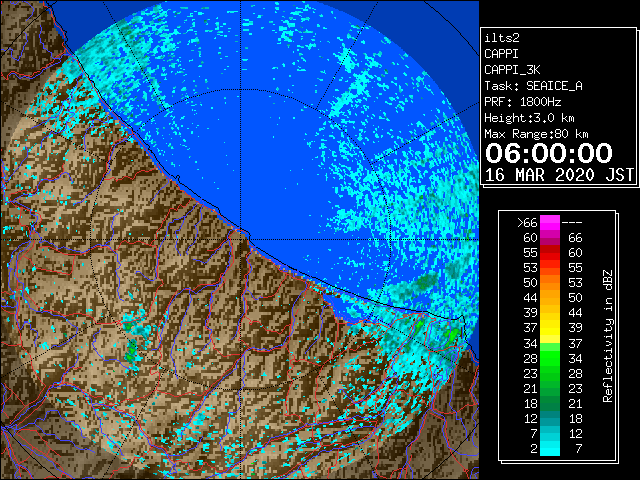This screenshot has height=480, width=640.
Task: Click the large 06:00:00 timestamp
Action: click(549, 153)
